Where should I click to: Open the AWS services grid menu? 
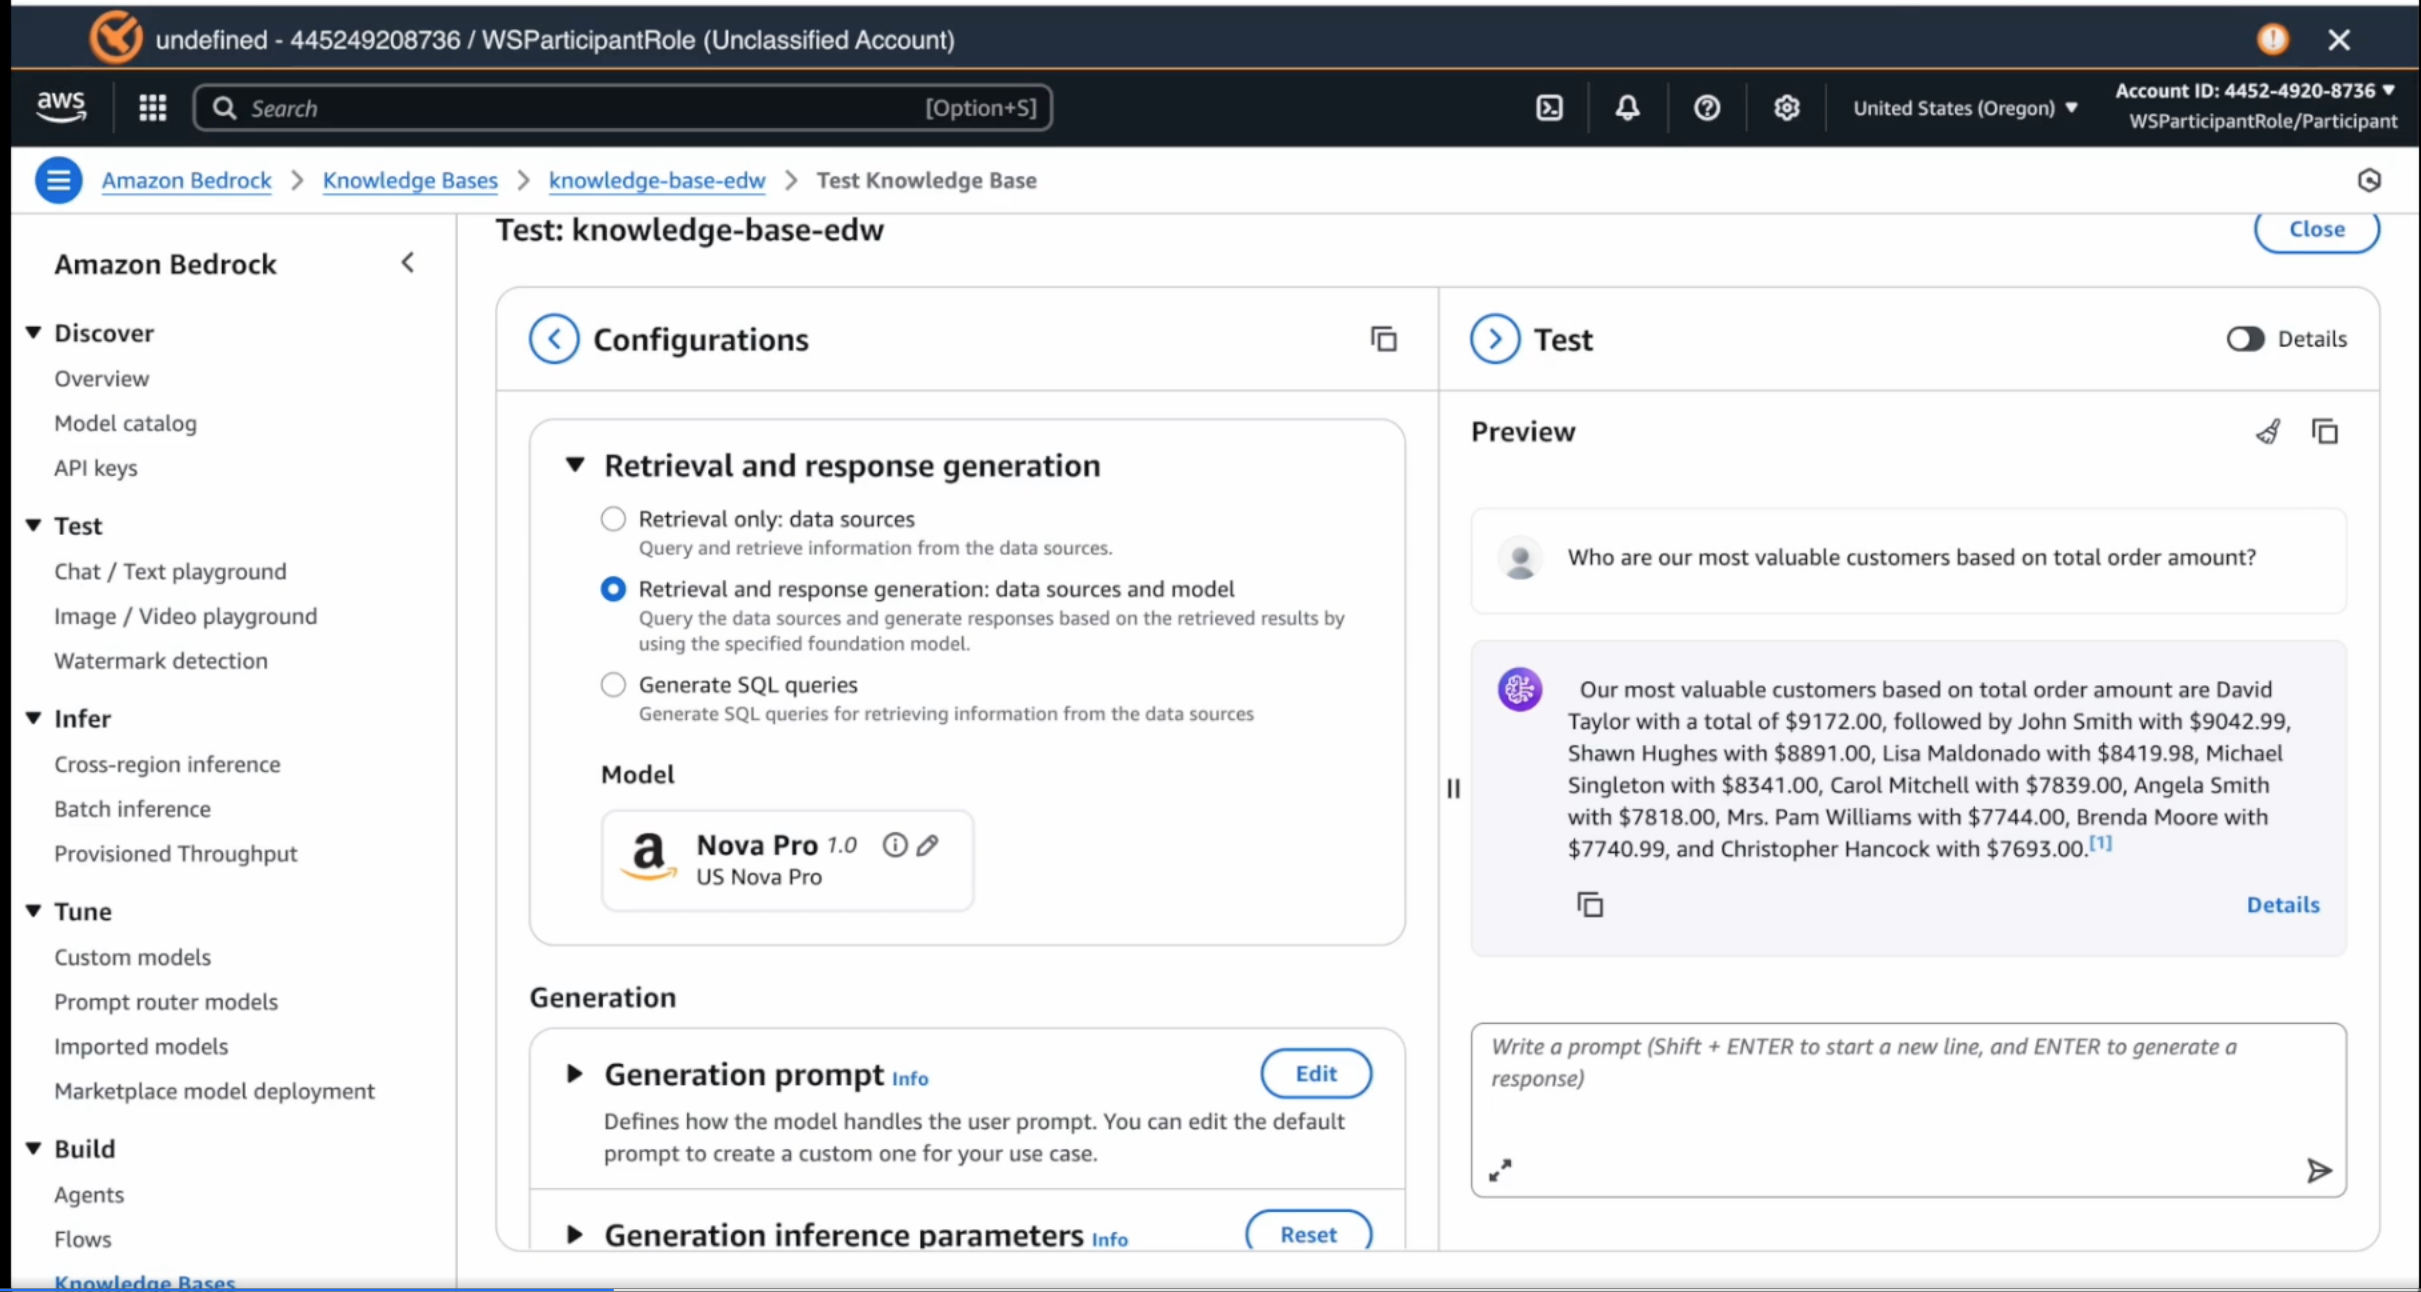tap(152, 108)
